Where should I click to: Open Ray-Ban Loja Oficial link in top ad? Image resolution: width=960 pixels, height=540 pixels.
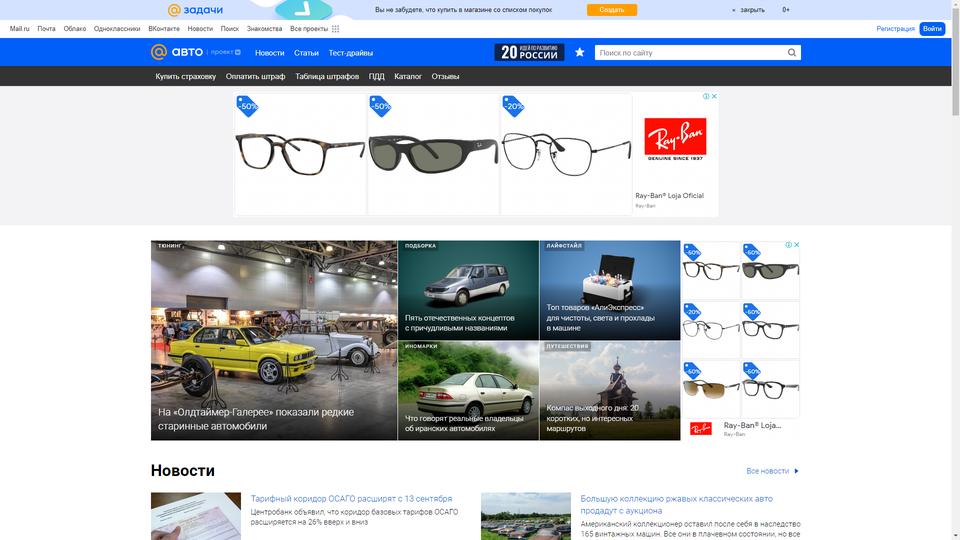(x=669, y=196)
